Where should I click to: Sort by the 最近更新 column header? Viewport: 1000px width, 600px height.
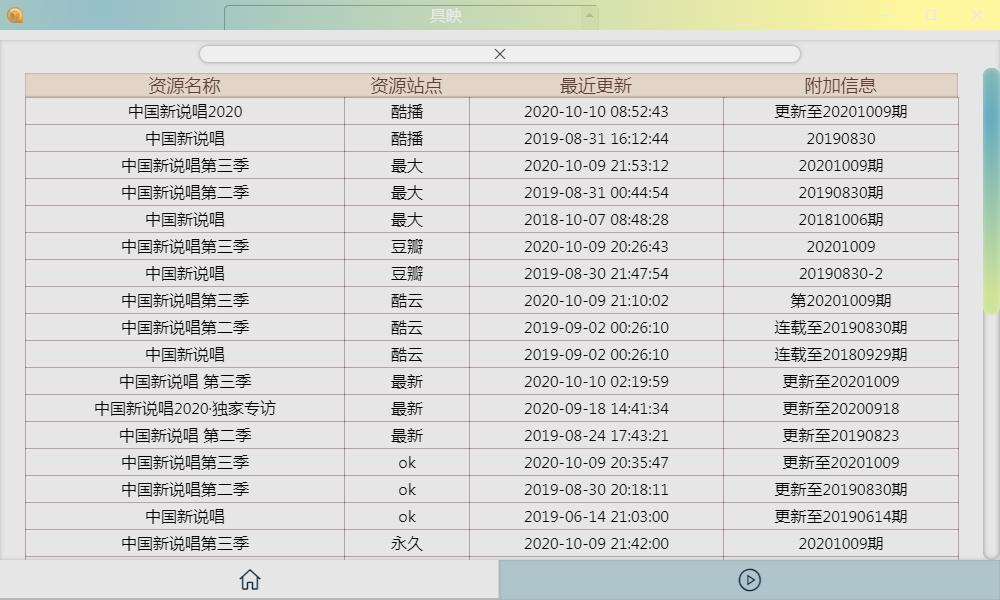point(596,85)
